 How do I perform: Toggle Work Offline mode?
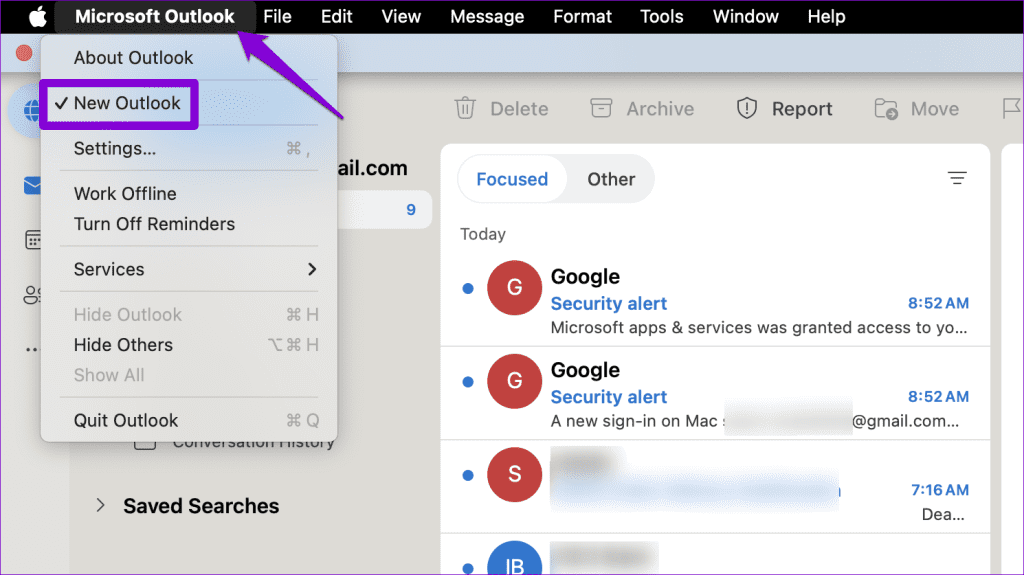(x=125, y=194)
